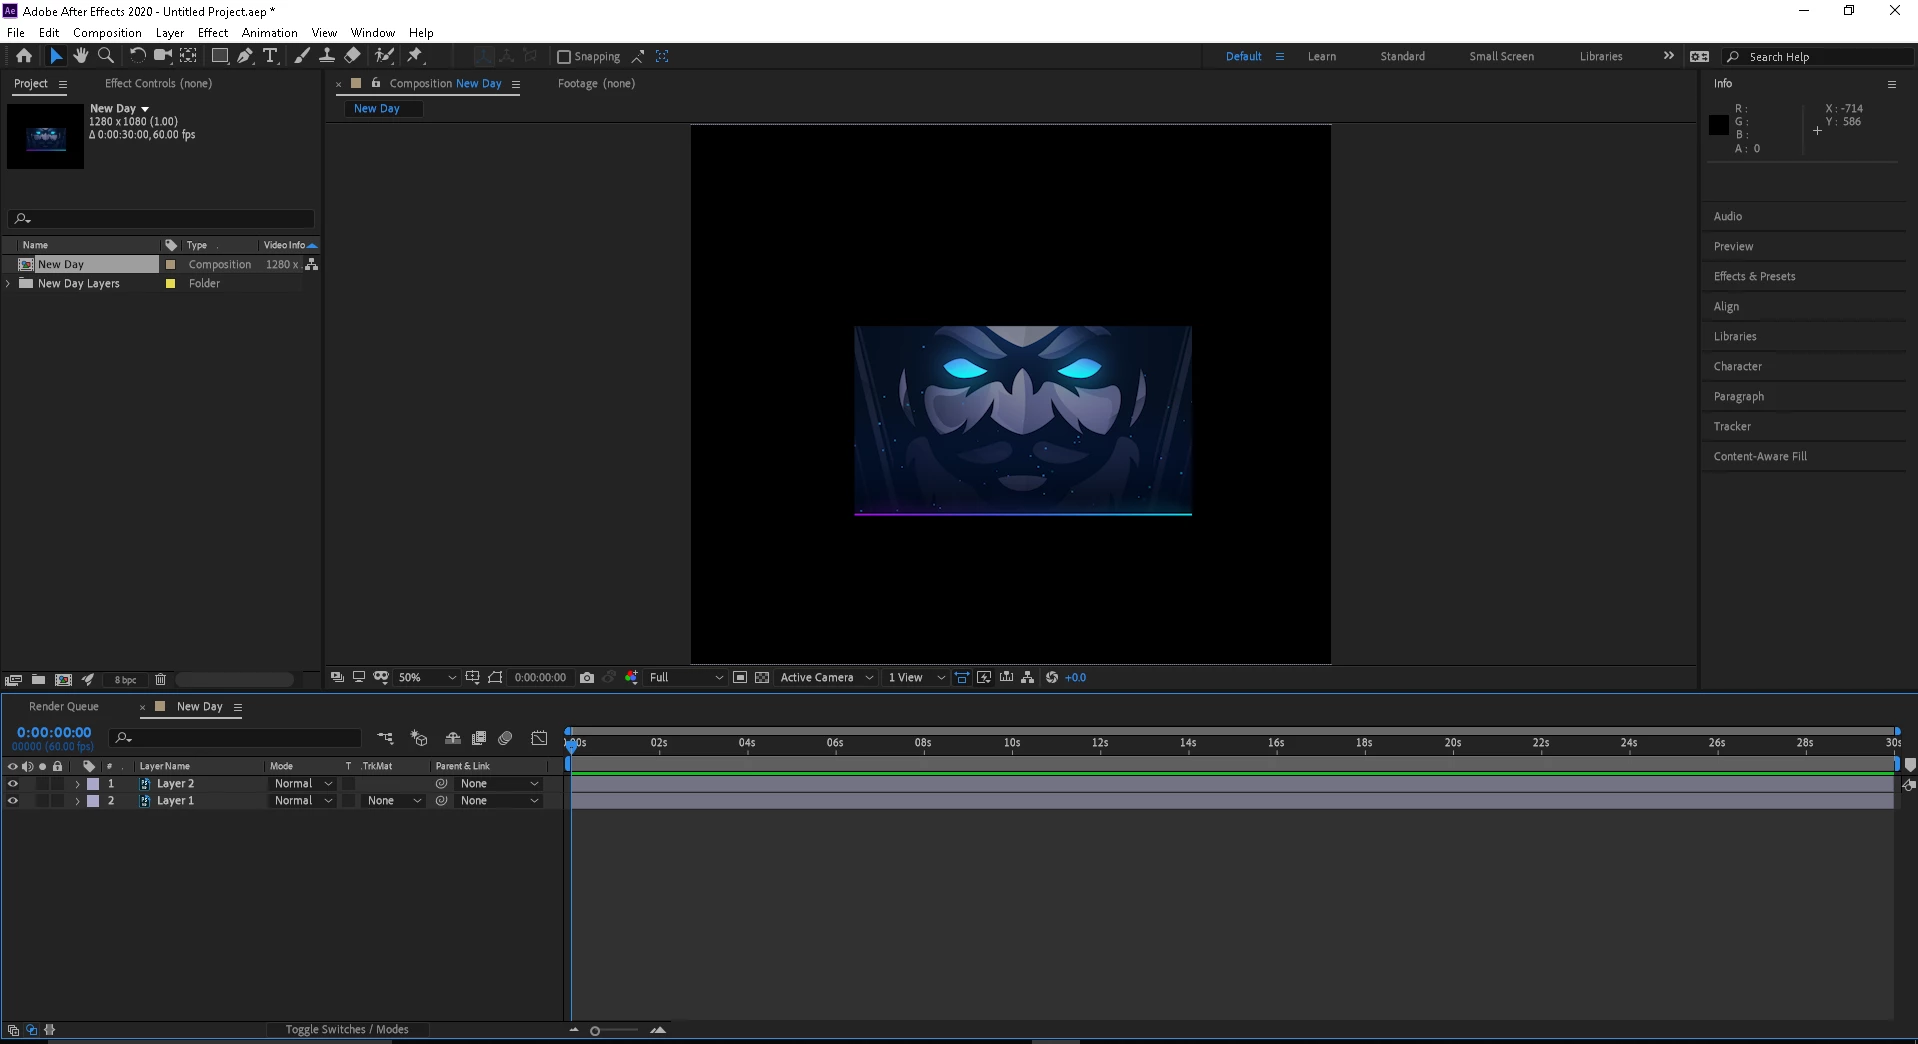Image resolution: width=1918 pixels, height=1044 pixels.
Task: Switch to the Render Queue tab
Action: coord(64,706)
